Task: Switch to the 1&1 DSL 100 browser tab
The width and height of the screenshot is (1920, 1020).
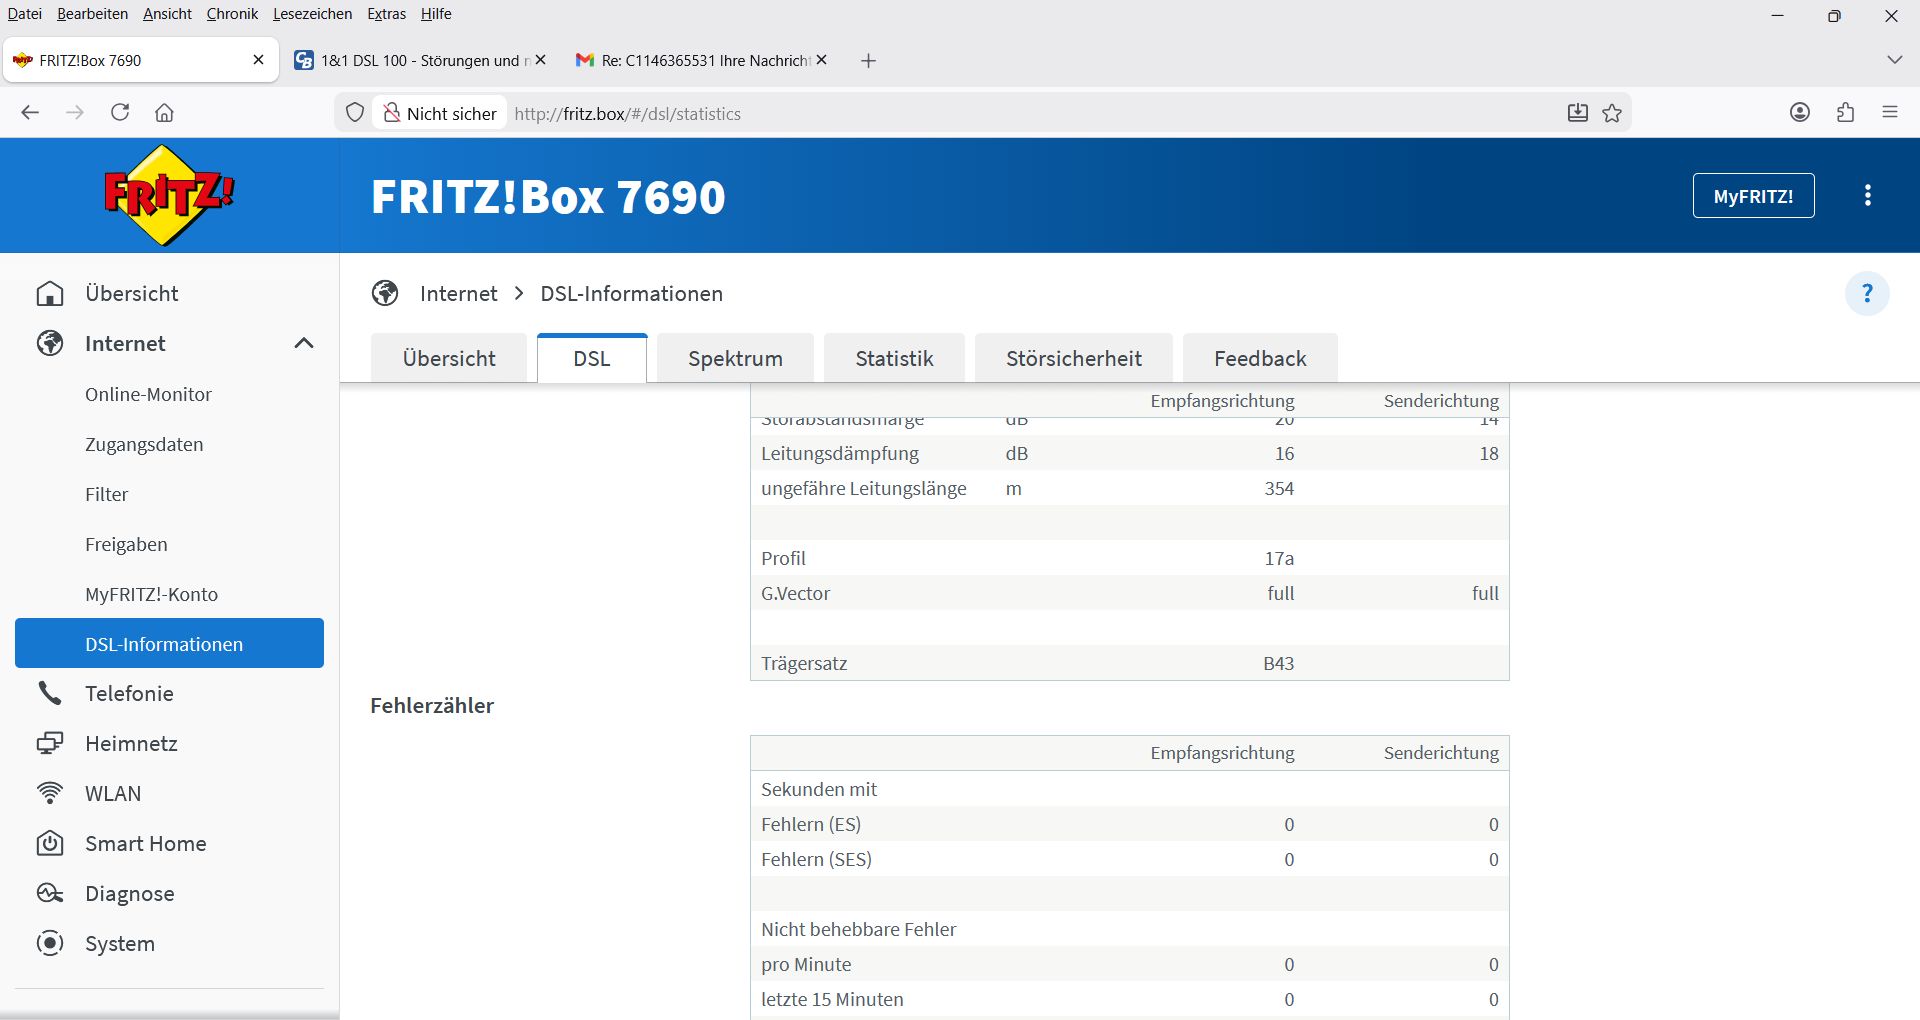Action: point(419,60)
